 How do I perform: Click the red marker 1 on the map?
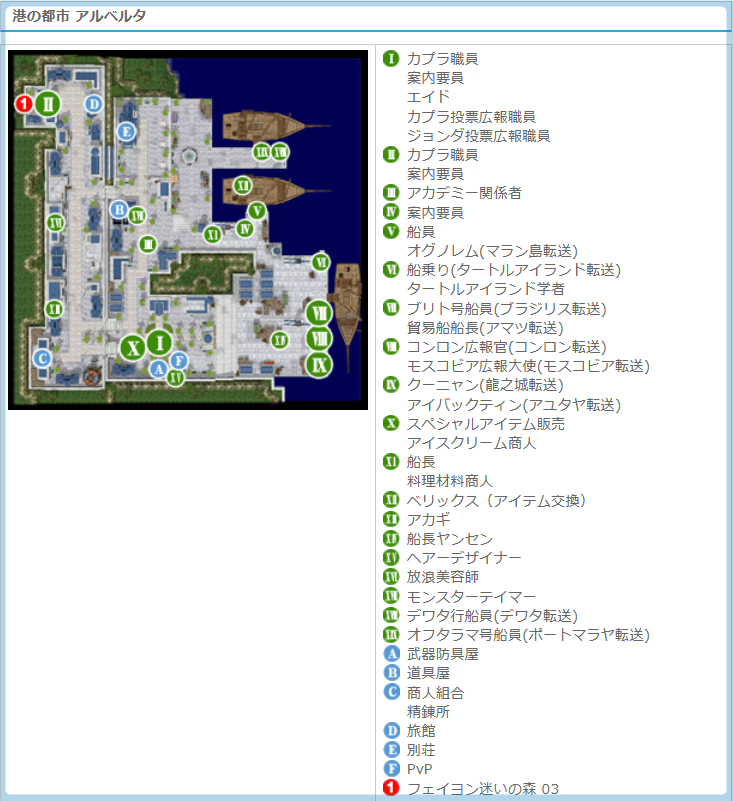25,103
